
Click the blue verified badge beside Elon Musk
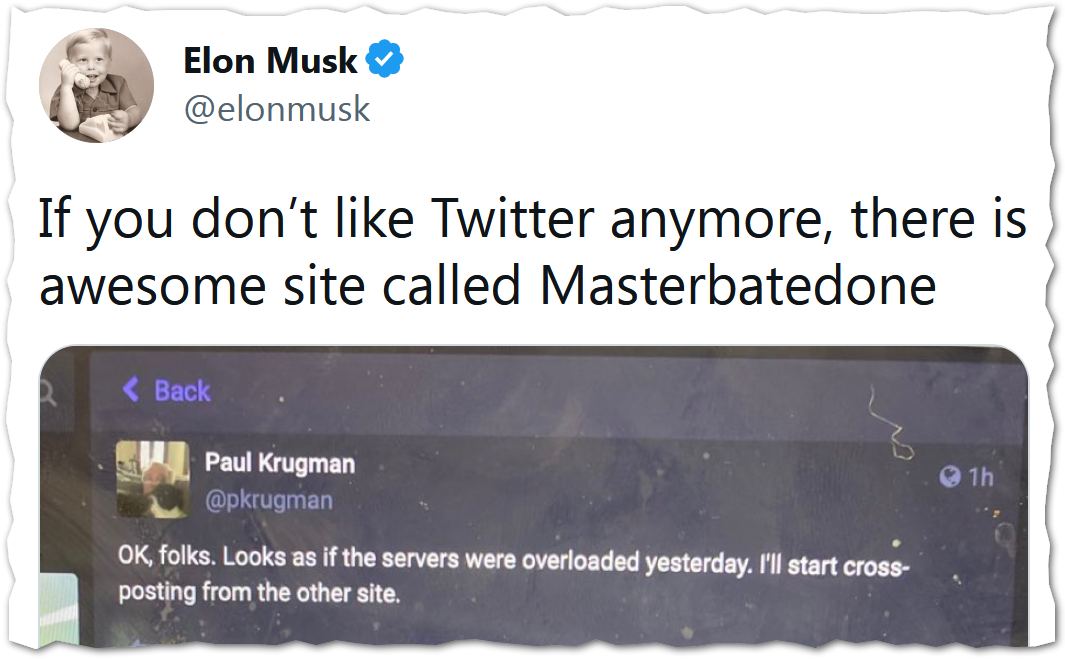point(385,62)
